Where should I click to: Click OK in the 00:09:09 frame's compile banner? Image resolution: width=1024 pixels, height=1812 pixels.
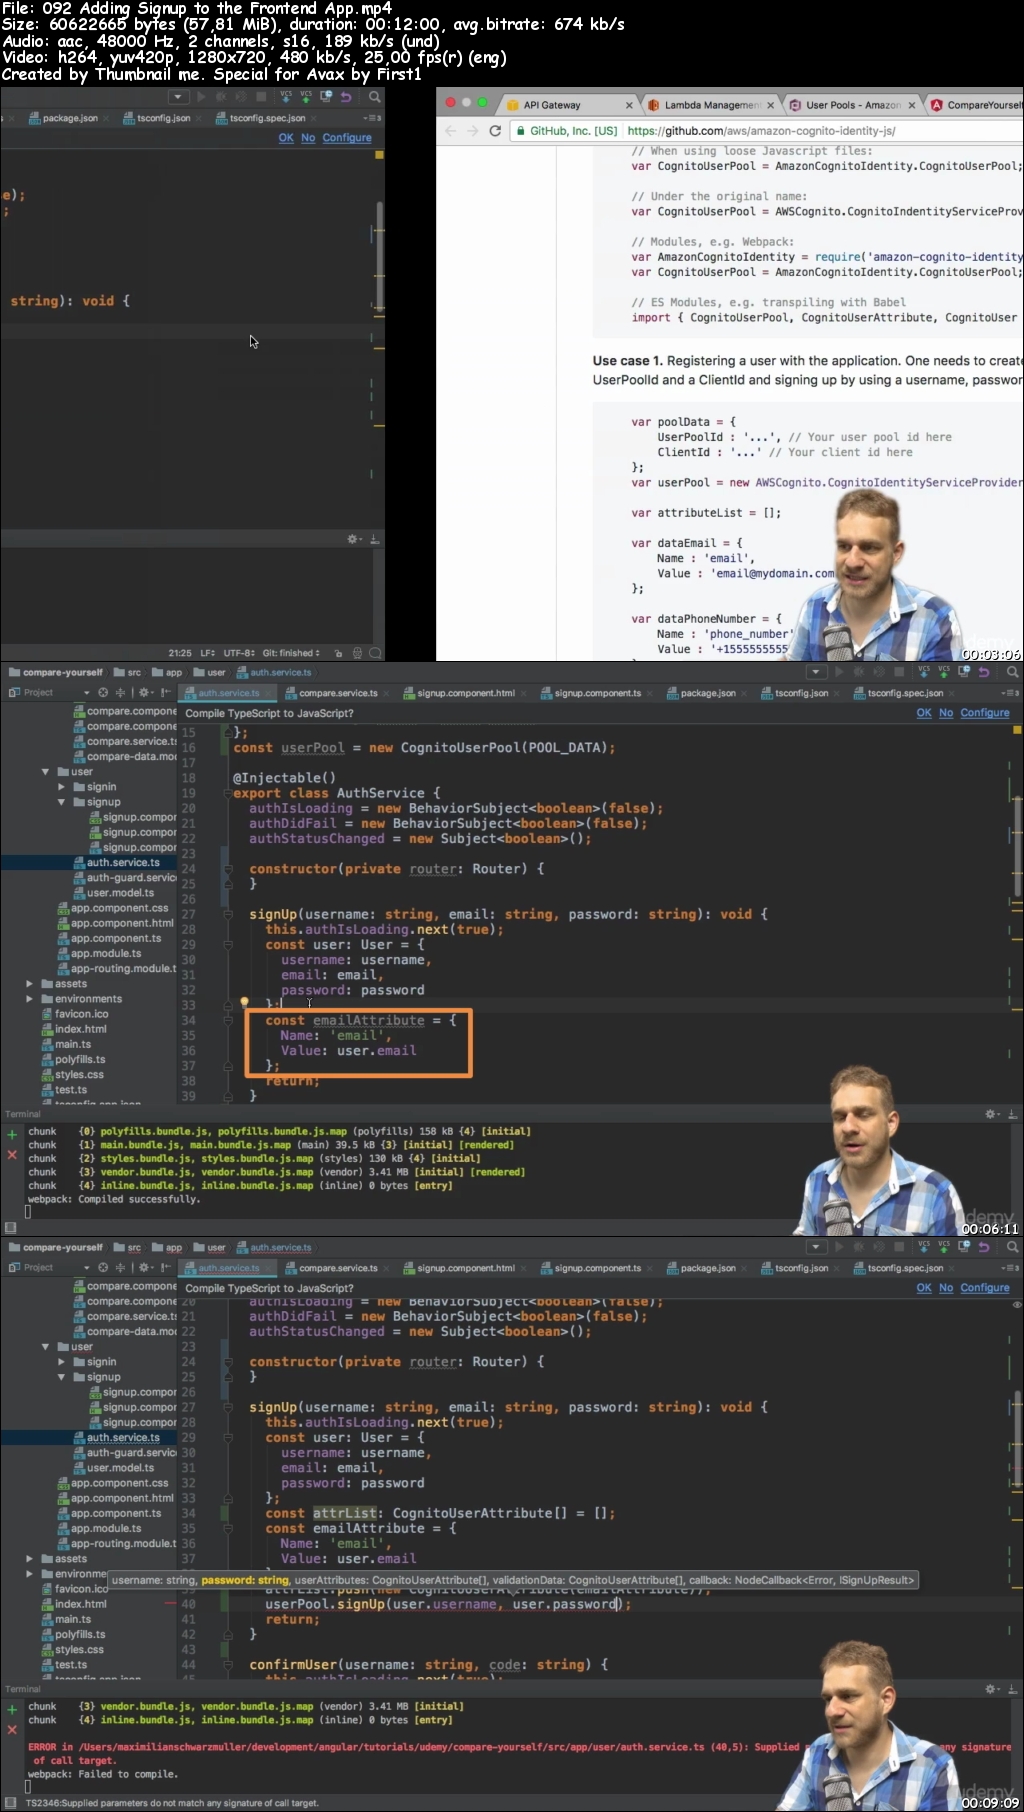click(924, 1288)
